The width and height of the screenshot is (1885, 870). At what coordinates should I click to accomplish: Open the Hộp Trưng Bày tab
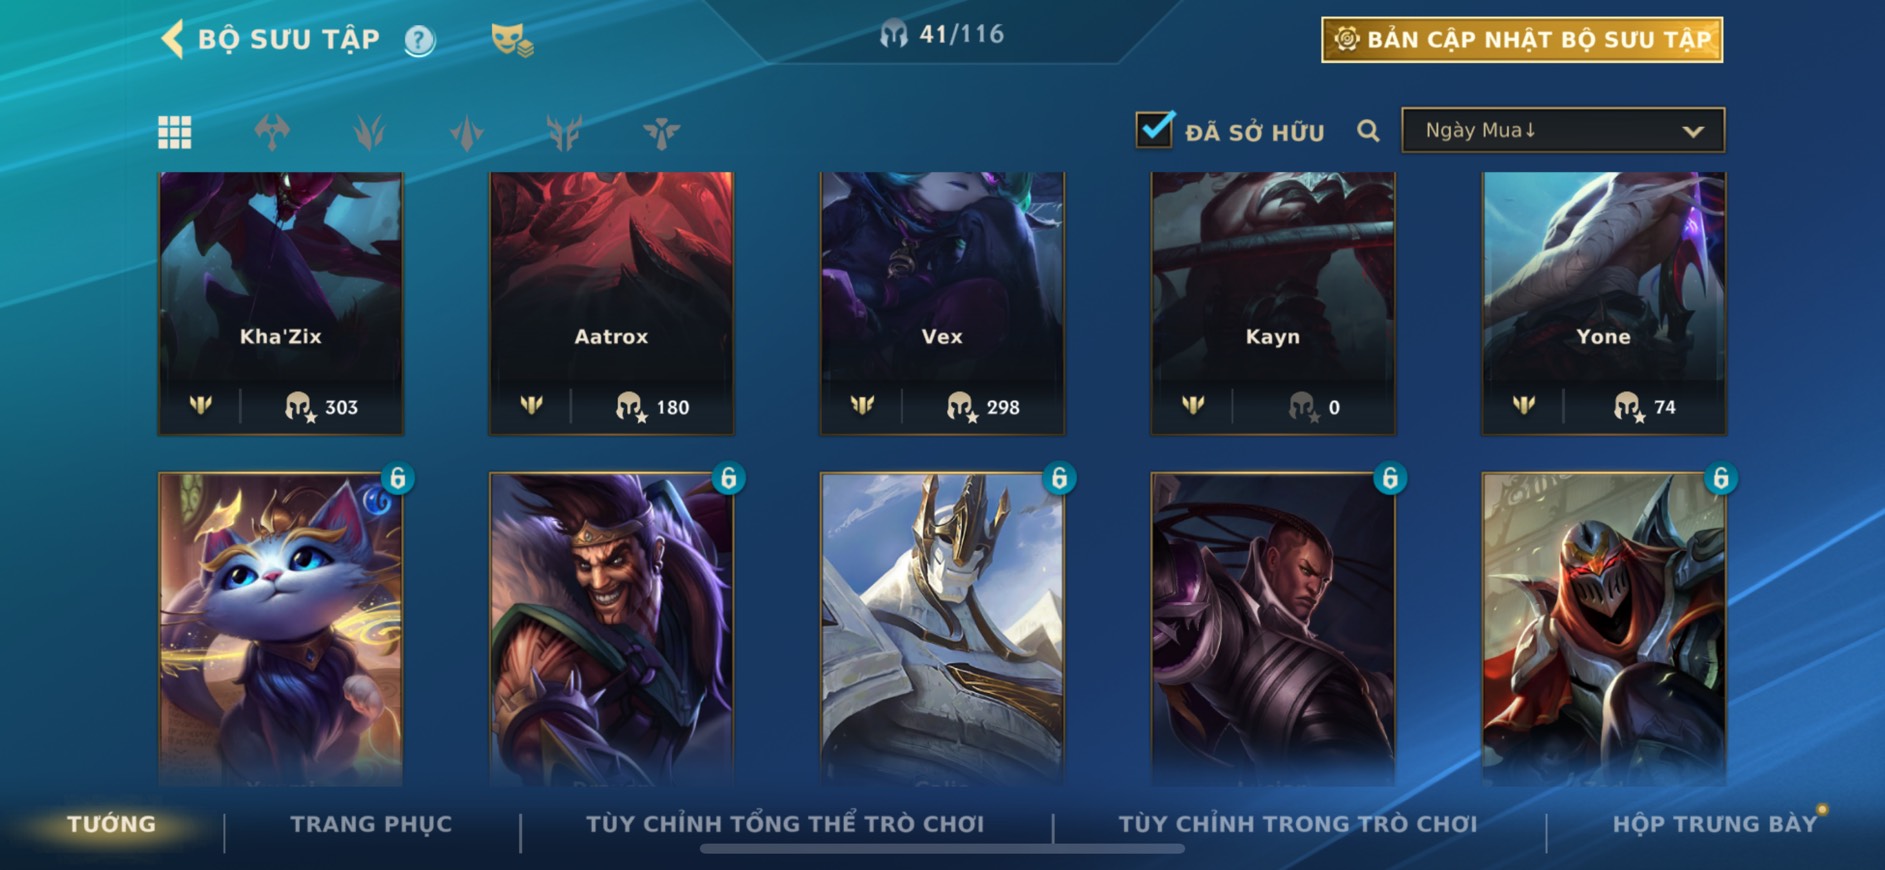click(x=1714, y=824)
